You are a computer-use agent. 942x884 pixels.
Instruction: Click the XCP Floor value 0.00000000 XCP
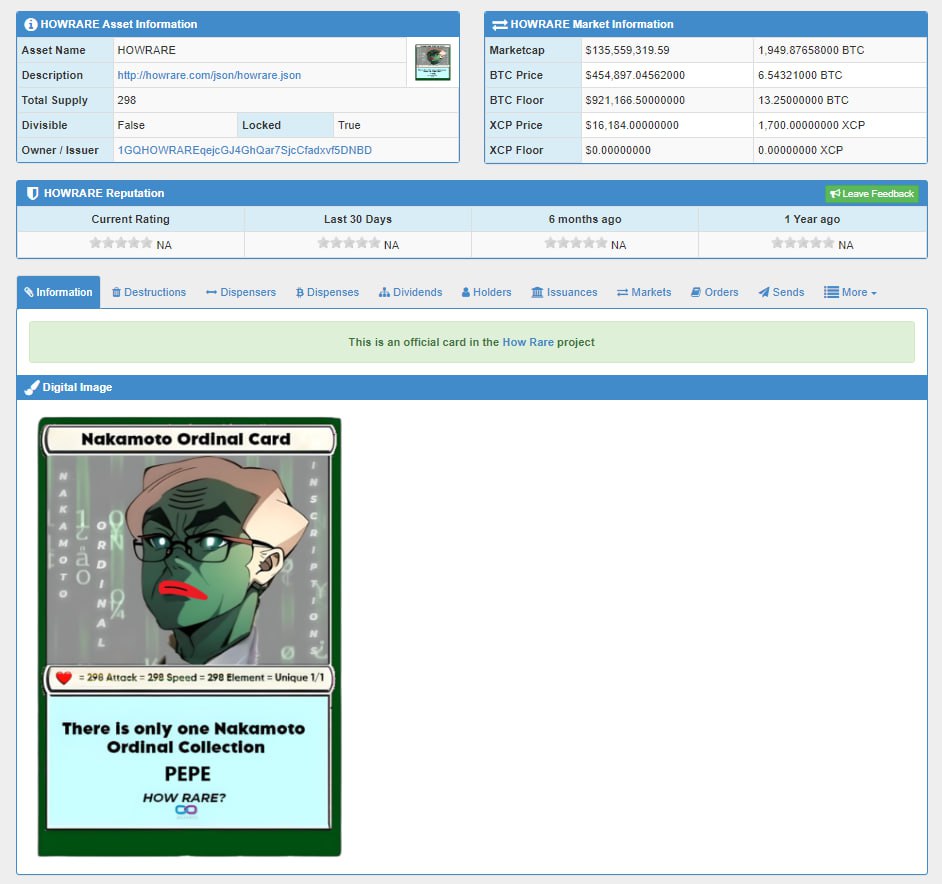click(800, 150)
